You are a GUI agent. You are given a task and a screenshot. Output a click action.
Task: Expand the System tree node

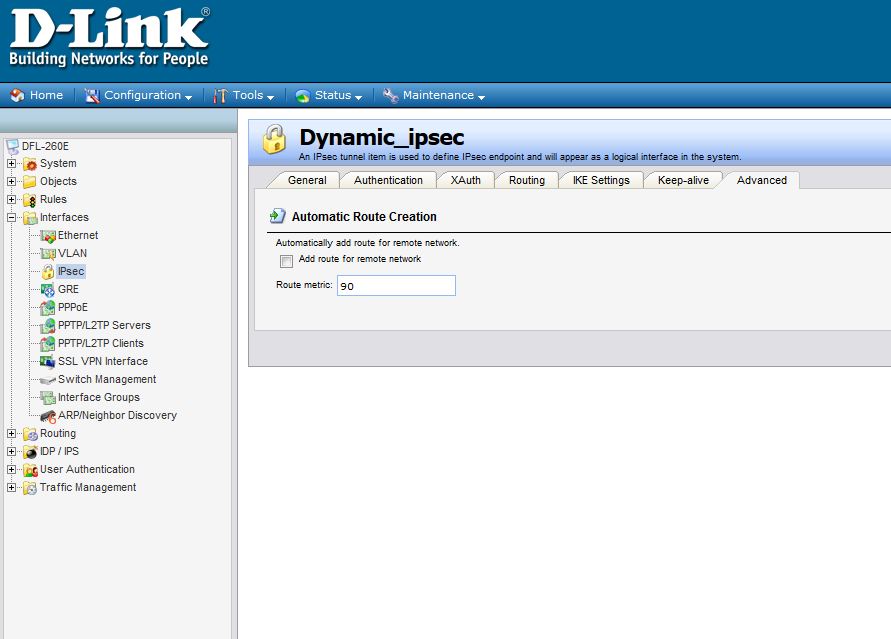[12, 163]
